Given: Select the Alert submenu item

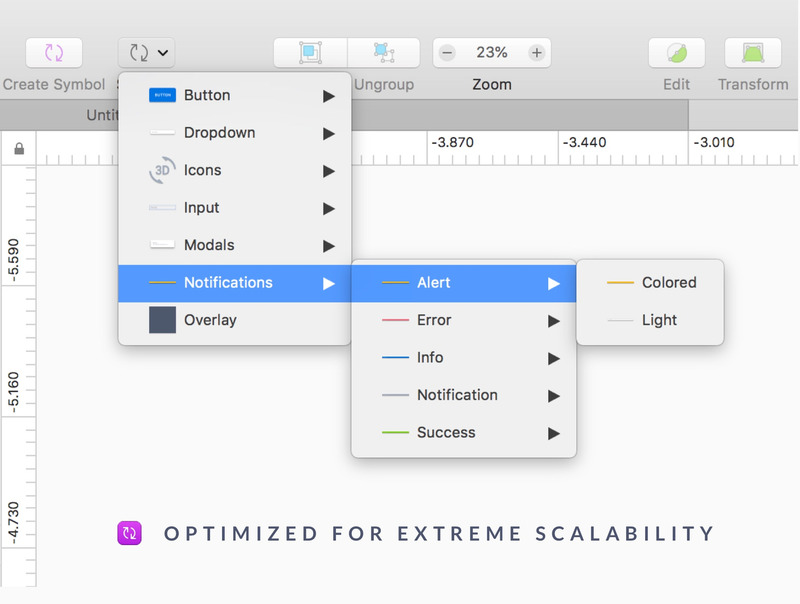Looking at the screenshot, I should tap(464, 283).
